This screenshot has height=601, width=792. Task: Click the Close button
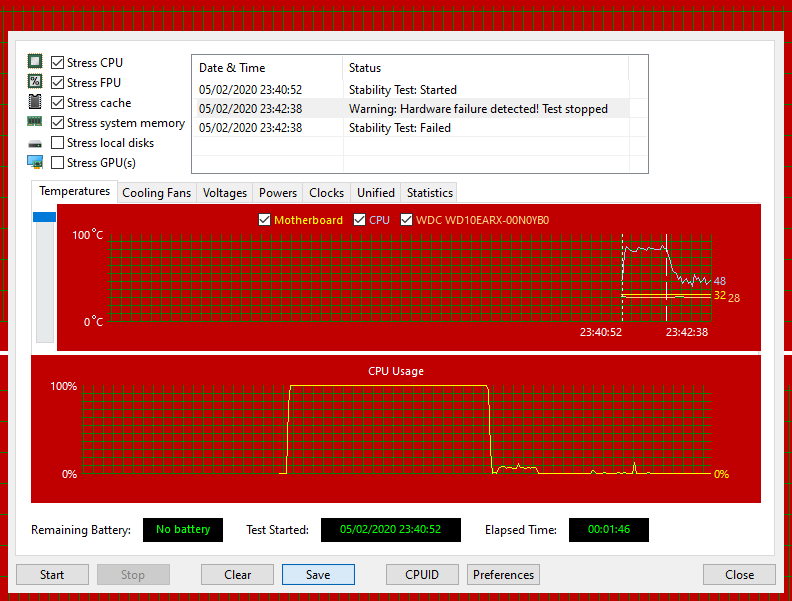tap(739, 575)
